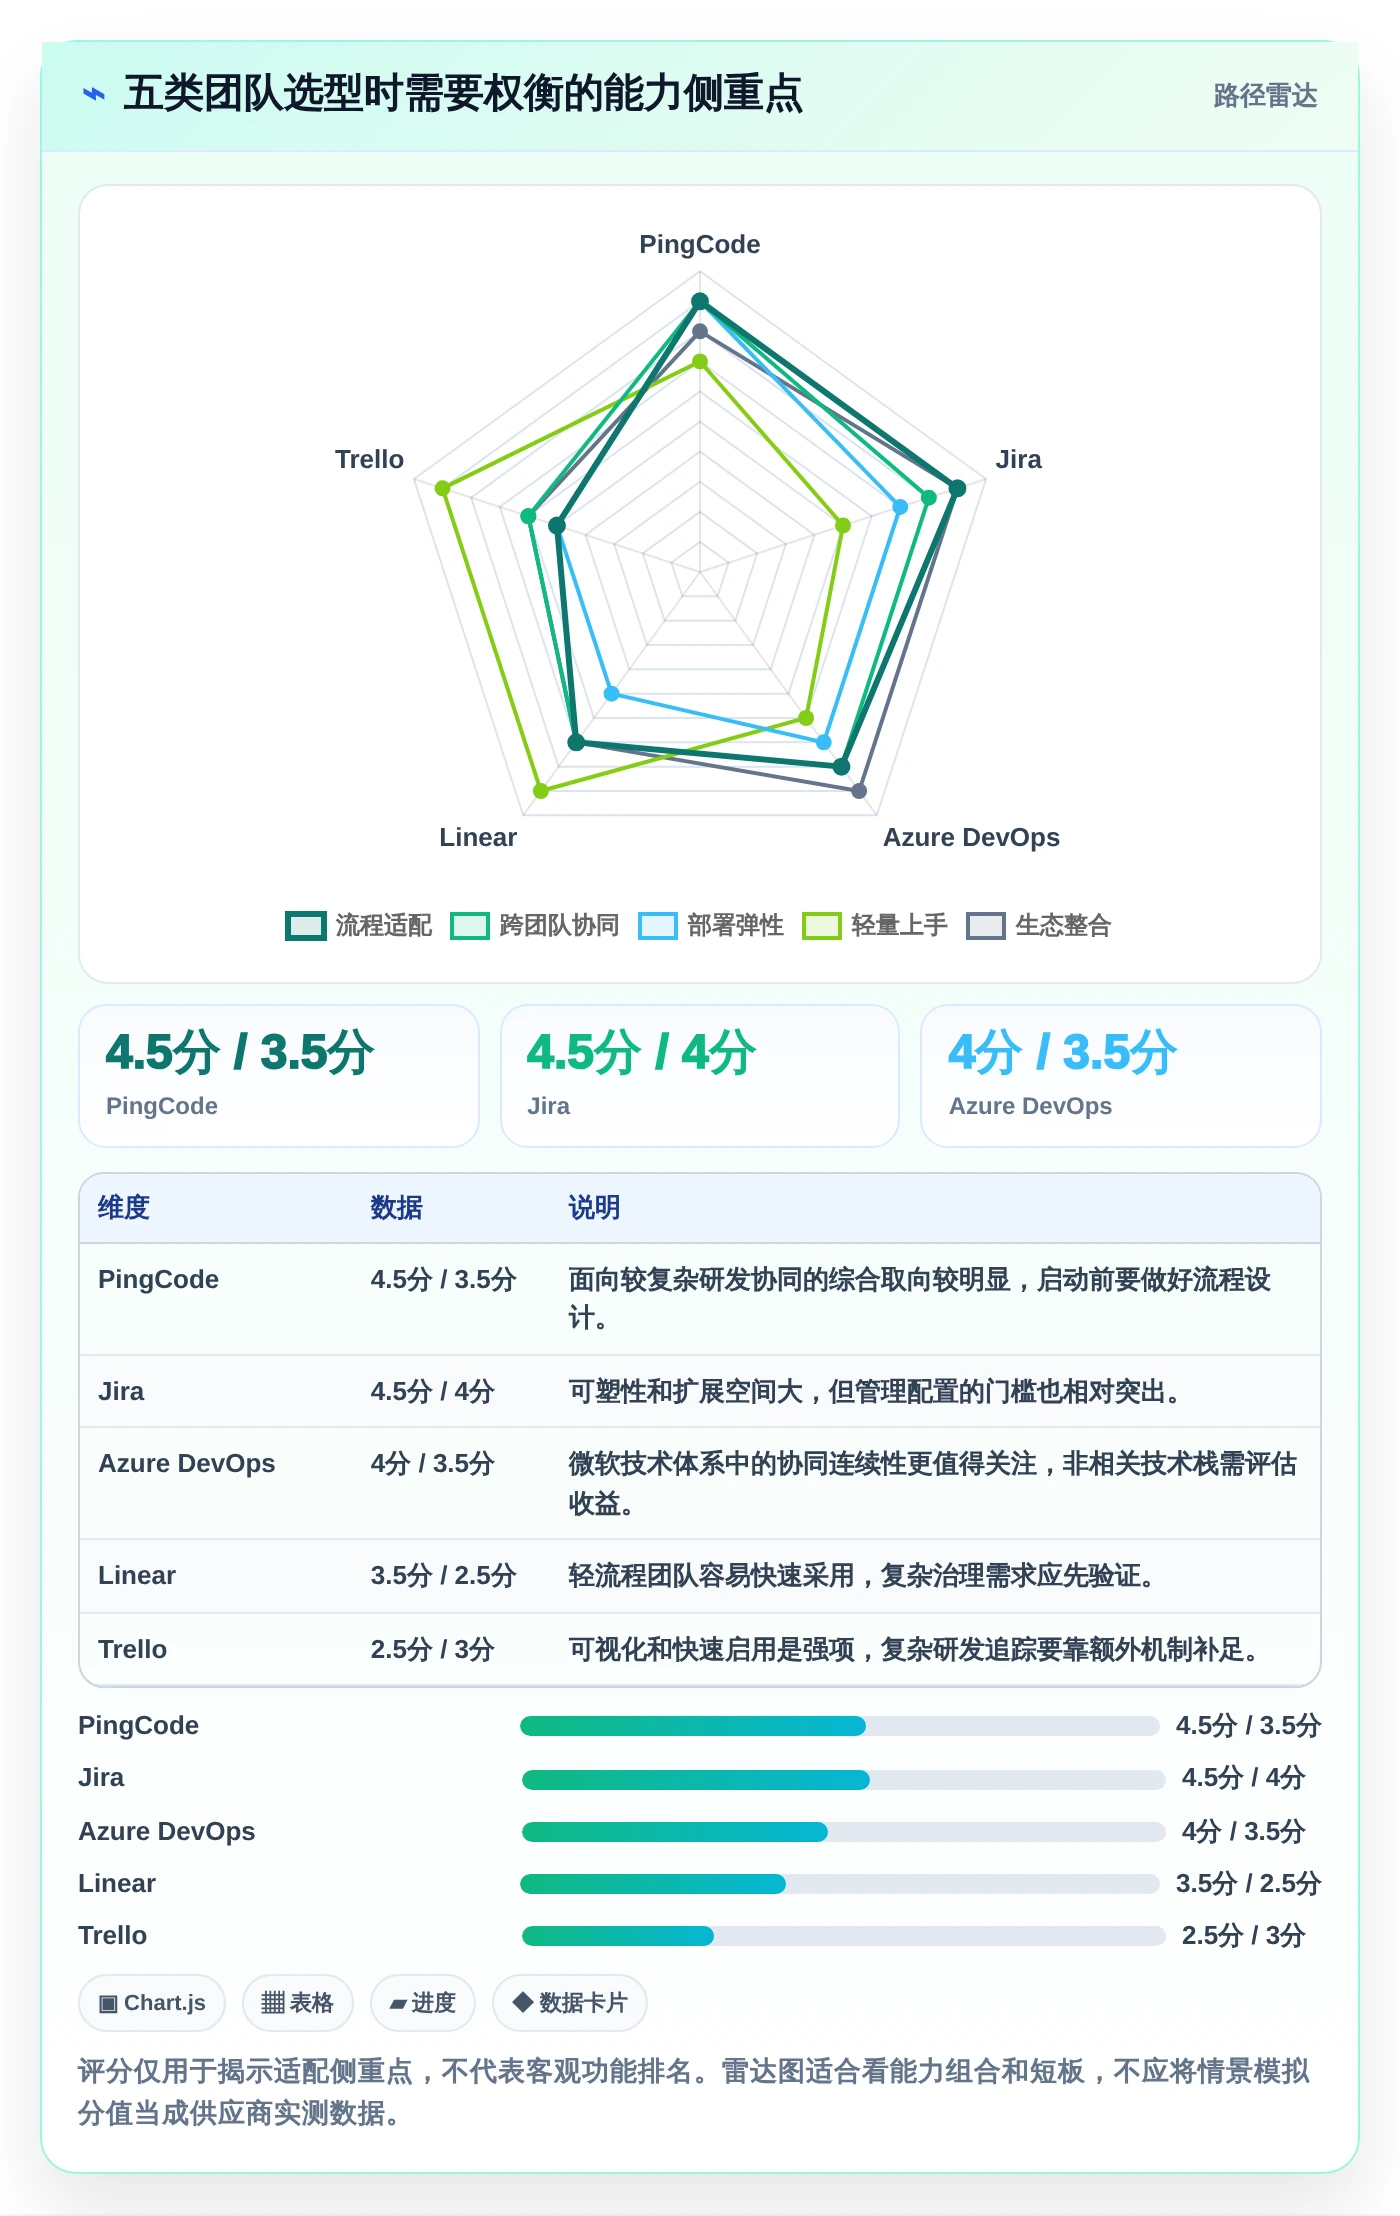Viewport: 1400px width, 2216px height.
Task: Click the PingCode label beside progress bar
Action: click(x=139, y=1725)
